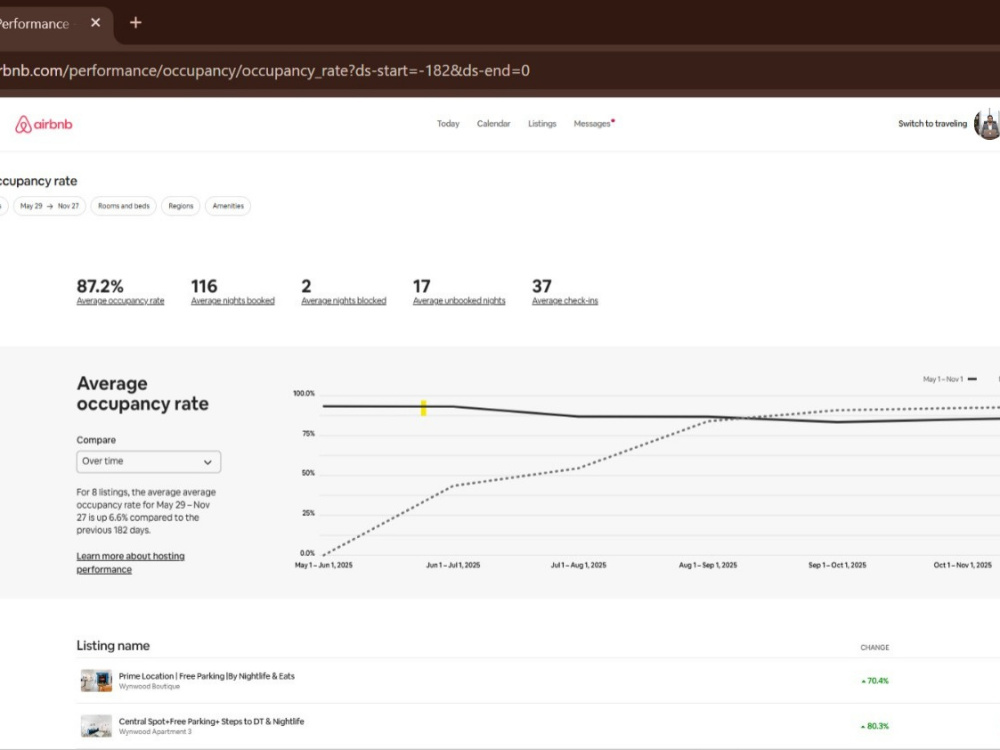Click the May 1 – Nov 1 legend entry
This screenshot has height=750, width=1000.
(x=950, y=379)
